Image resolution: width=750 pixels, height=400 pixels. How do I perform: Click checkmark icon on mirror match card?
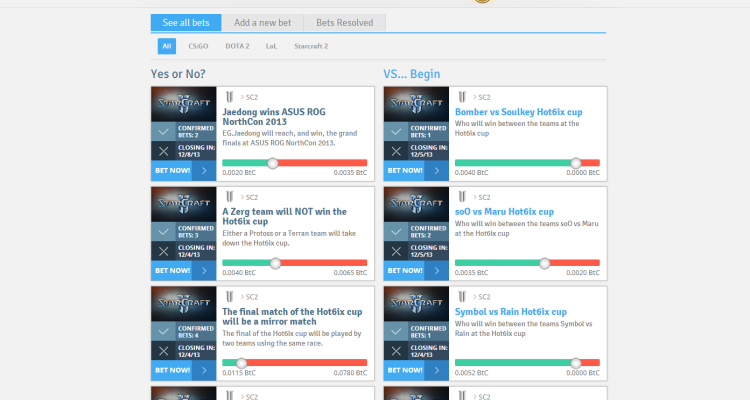click(164, 332)
